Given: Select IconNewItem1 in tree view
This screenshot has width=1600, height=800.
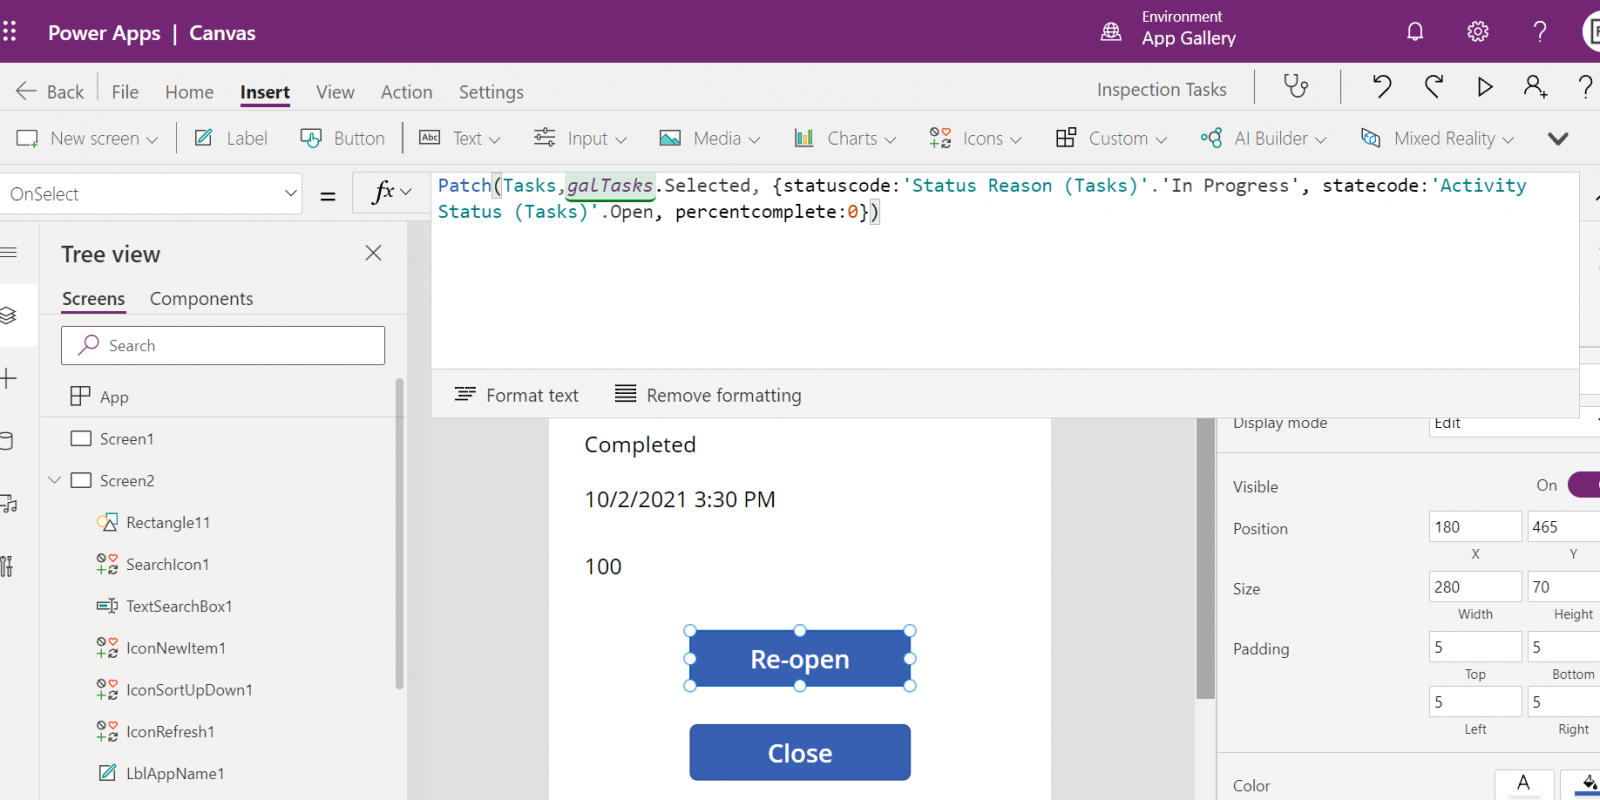Looking at the screenshot, I should click(176, 648).
